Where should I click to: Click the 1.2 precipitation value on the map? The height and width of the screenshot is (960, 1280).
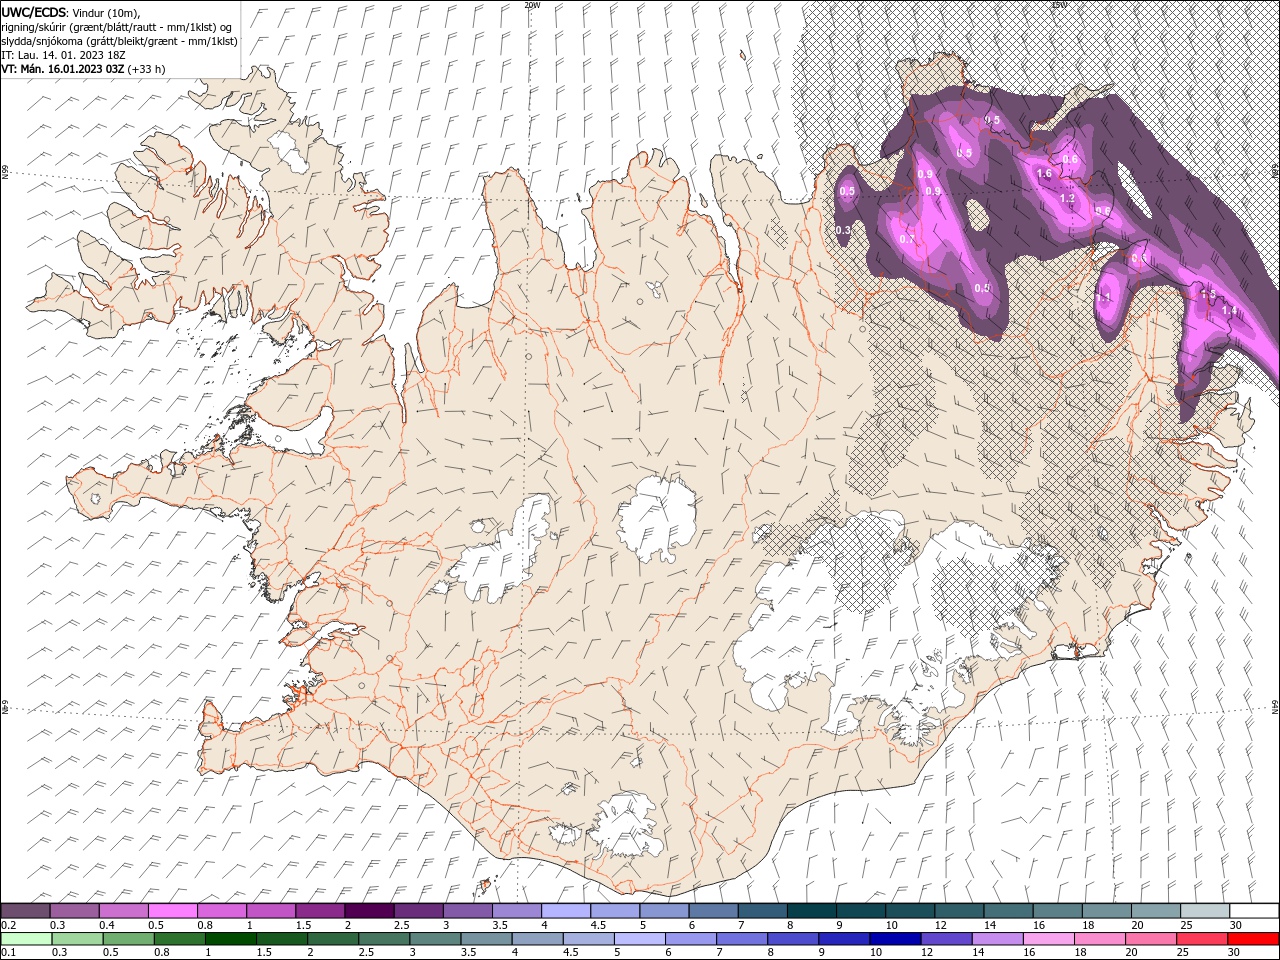click(x=1067, y=198)
